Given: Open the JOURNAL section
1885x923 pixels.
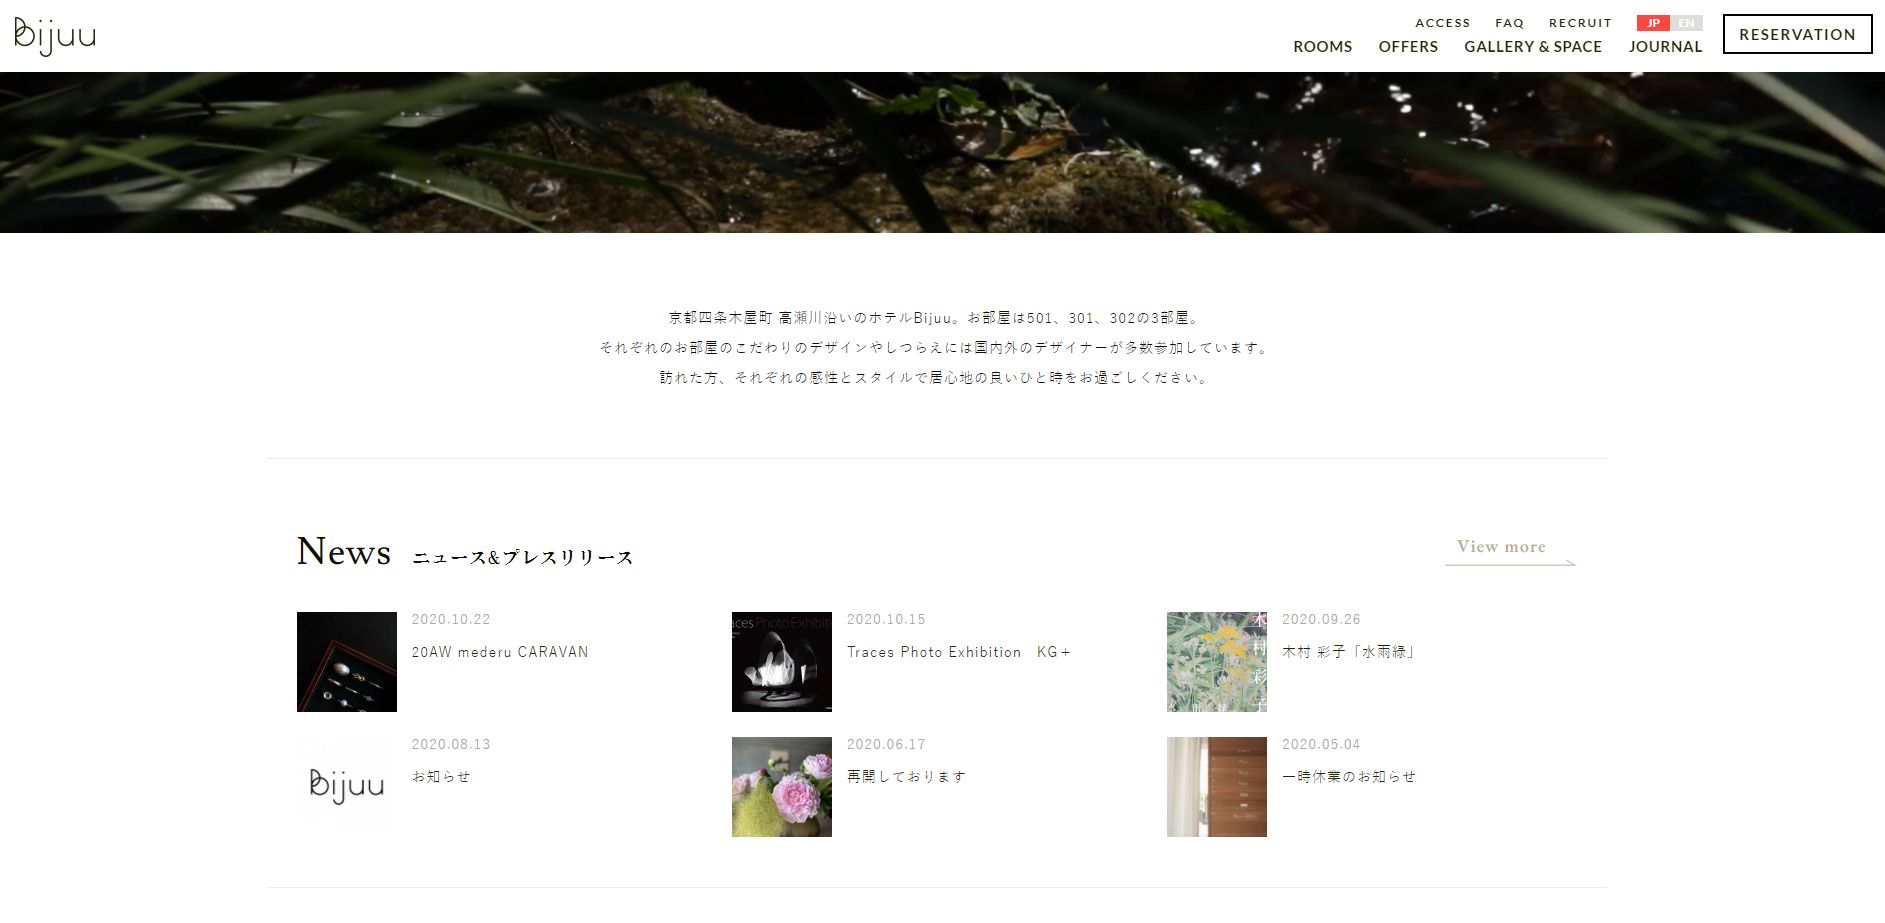Looking at the screenshot, I should pos(1665,47).
